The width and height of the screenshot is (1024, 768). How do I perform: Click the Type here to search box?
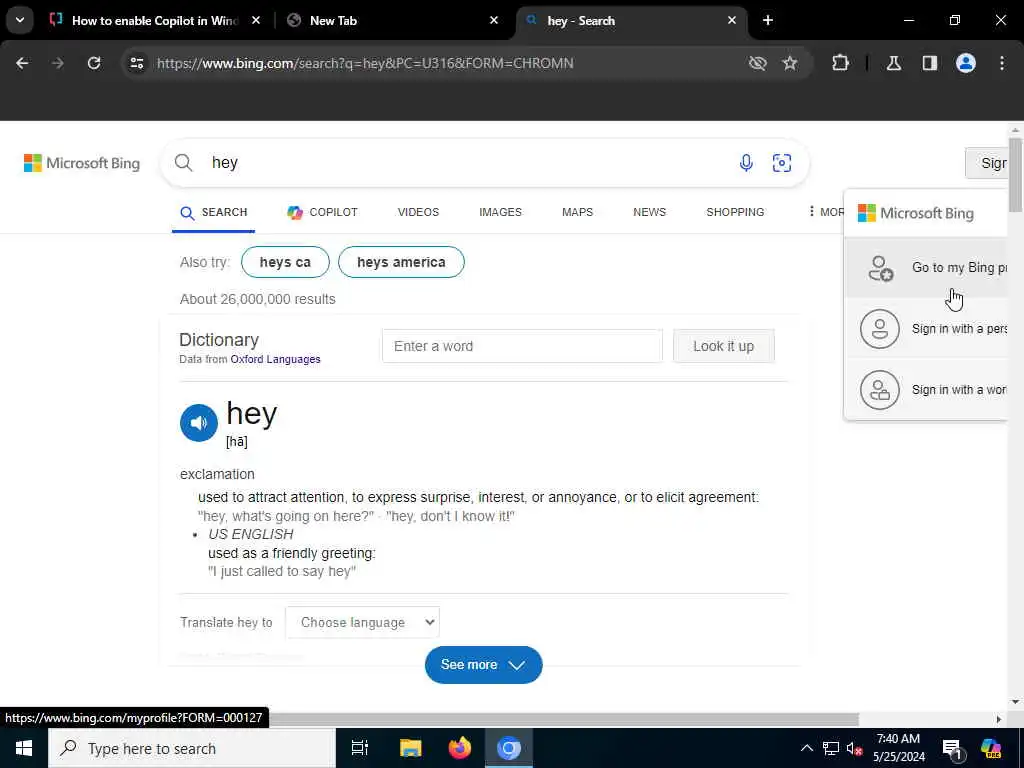(x=192, y=748)
